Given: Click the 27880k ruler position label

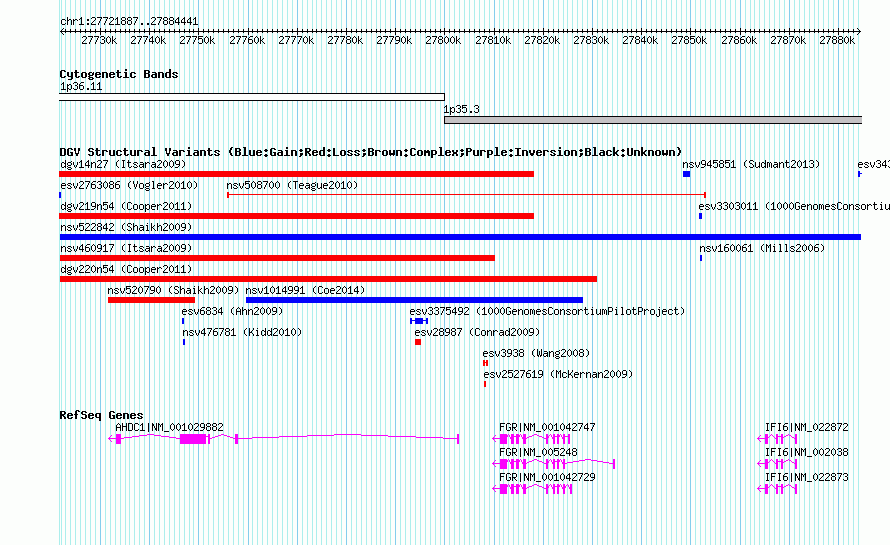Looking at the screenshot, I should click(837, 40).
